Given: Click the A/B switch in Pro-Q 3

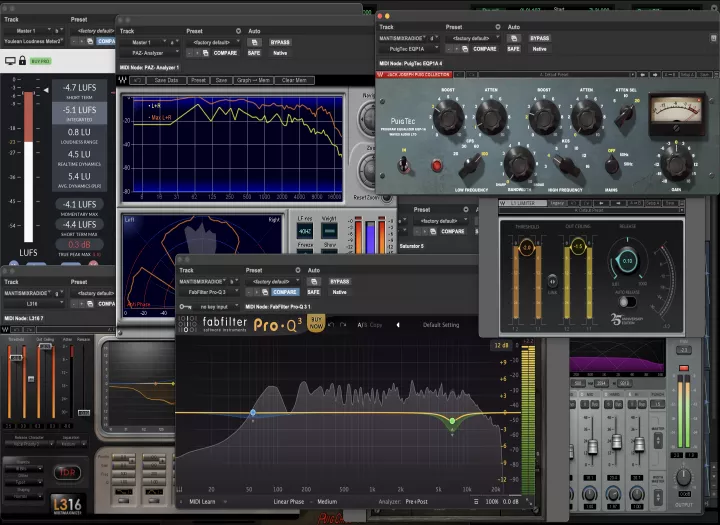Looking at the screenshot, I should [x=362, y=325].
